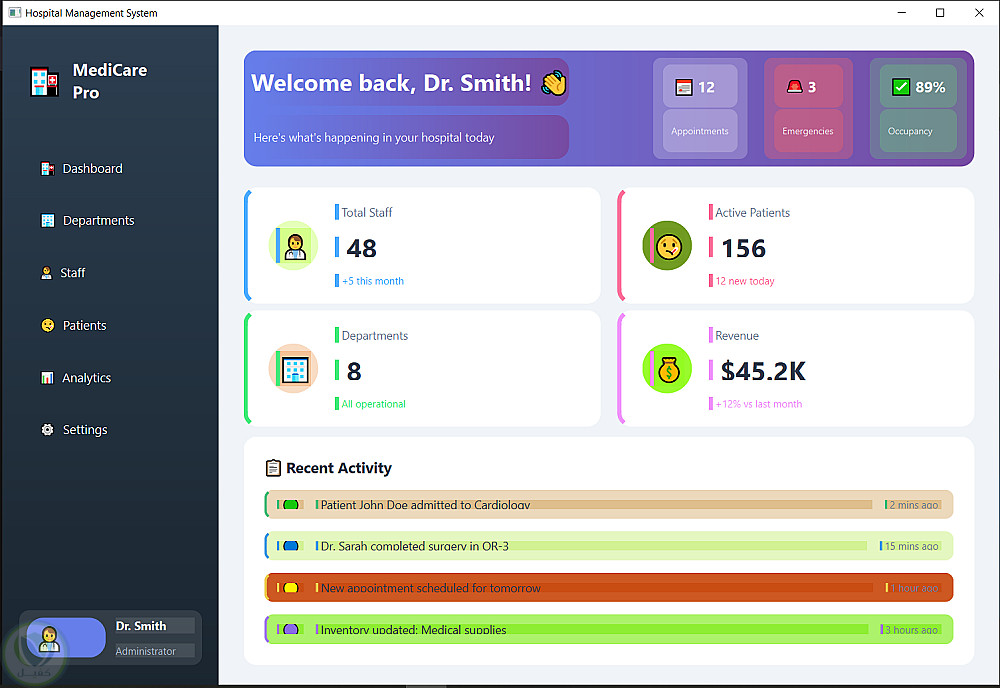Click the Appointments stat tile label
The image size is (1000, 688).
700,131
